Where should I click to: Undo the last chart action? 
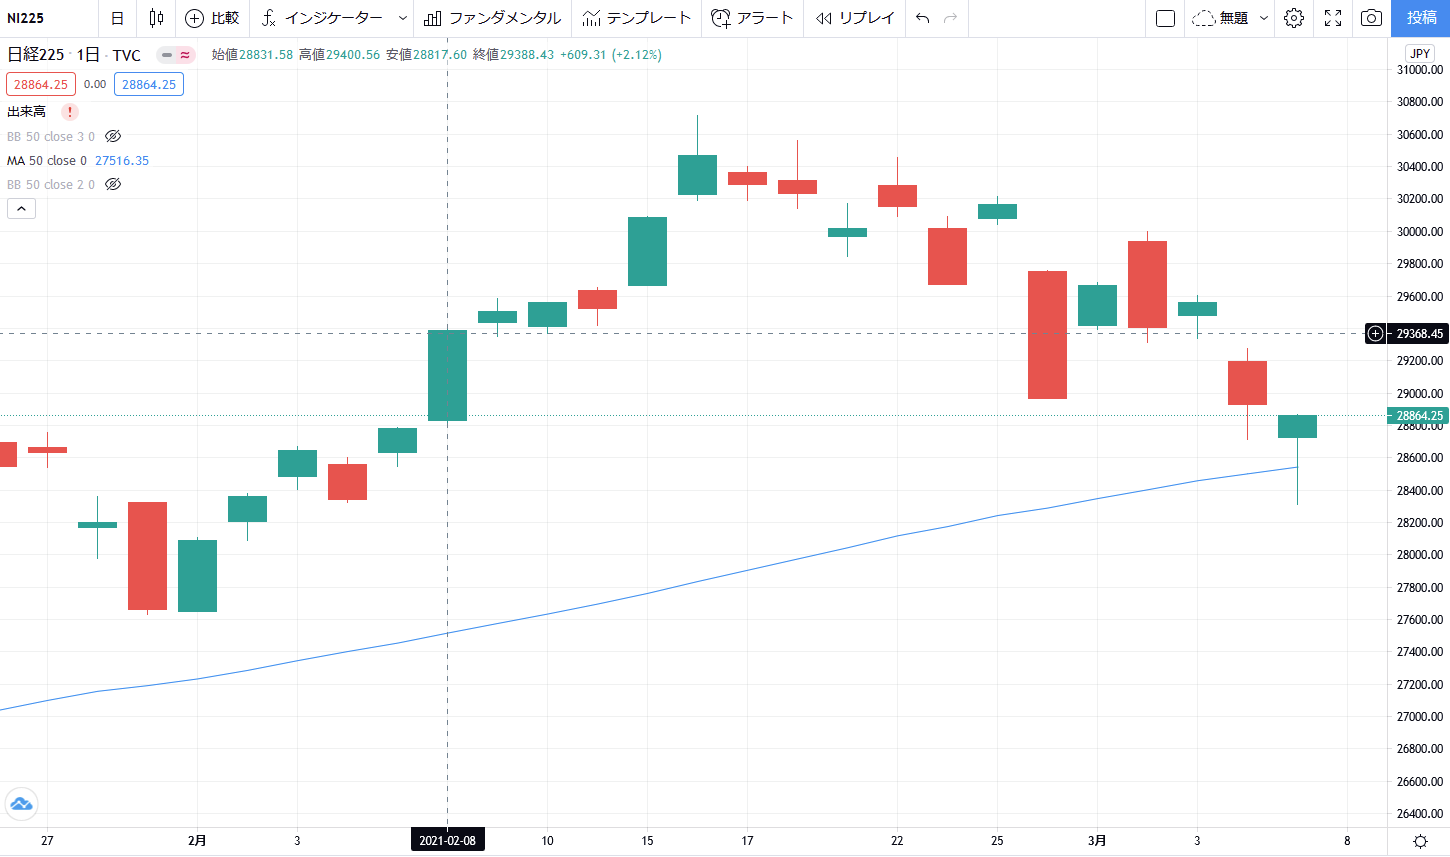[922, 18]
